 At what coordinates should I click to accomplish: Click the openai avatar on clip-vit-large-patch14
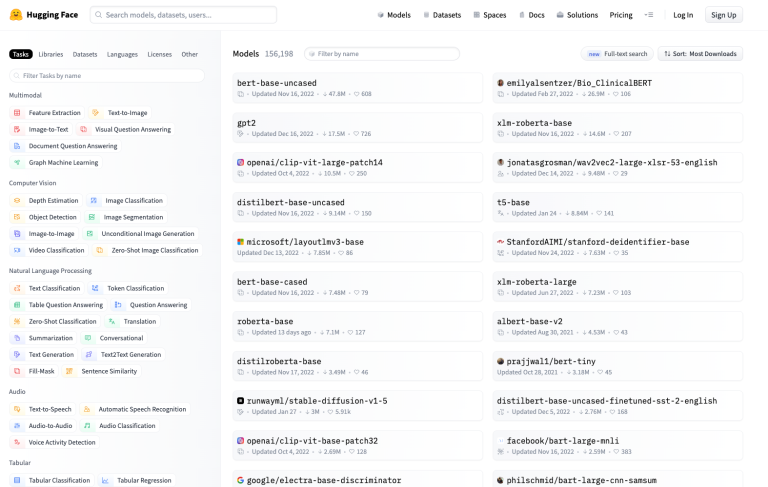click(241, 162)
